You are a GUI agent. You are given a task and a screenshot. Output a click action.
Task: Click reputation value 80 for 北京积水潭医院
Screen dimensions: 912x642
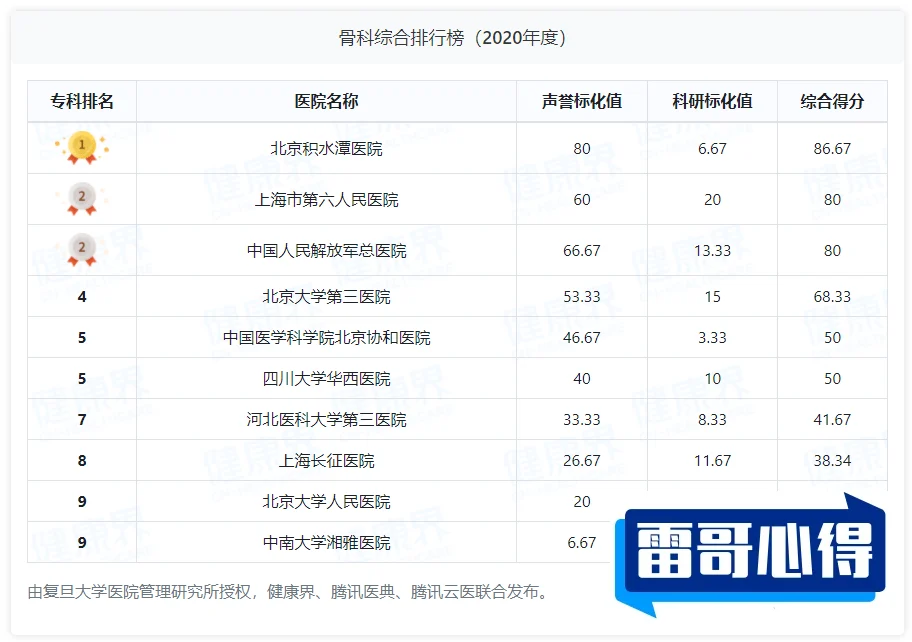(582, 149)
